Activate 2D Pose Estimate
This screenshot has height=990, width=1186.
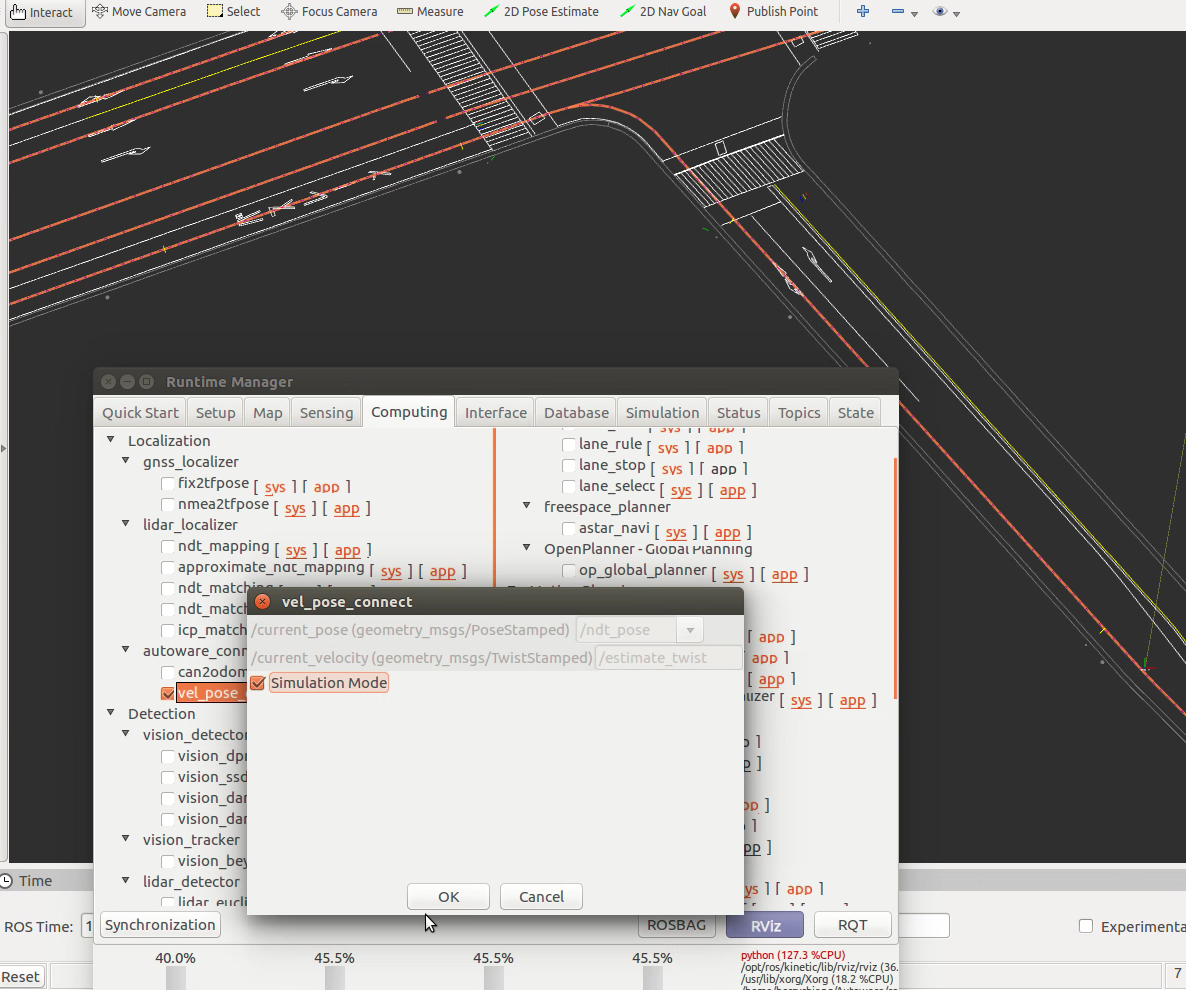(541, 12)
